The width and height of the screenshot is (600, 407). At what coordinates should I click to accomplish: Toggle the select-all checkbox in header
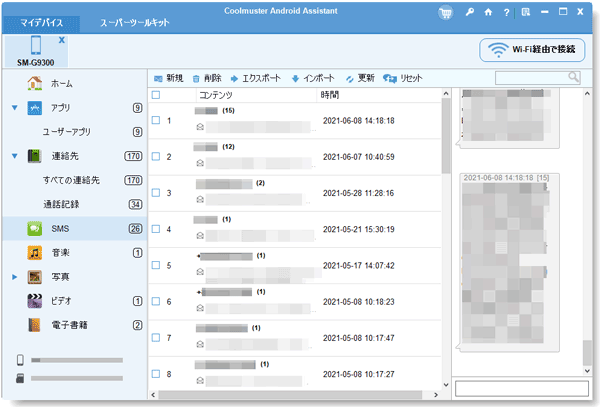156,95
